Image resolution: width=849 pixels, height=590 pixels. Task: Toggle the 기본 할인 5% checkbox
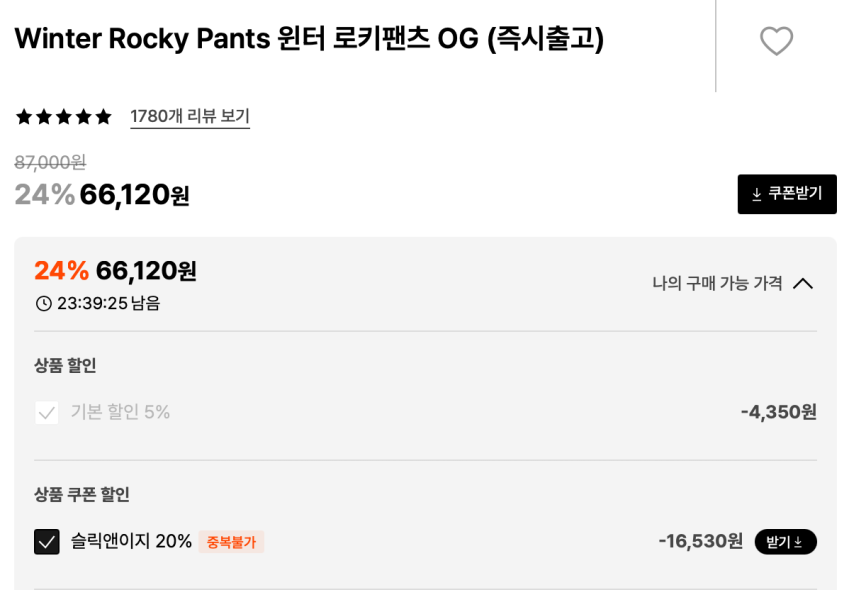click(x=47, y=412)
